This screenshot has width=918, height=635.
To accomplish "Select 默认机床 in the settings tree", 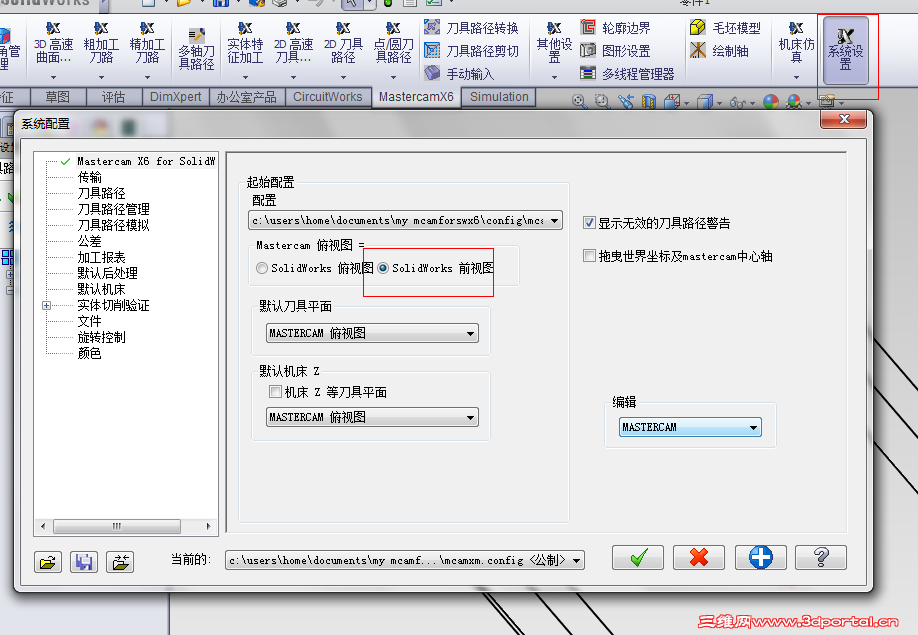I will pos(101,289).
